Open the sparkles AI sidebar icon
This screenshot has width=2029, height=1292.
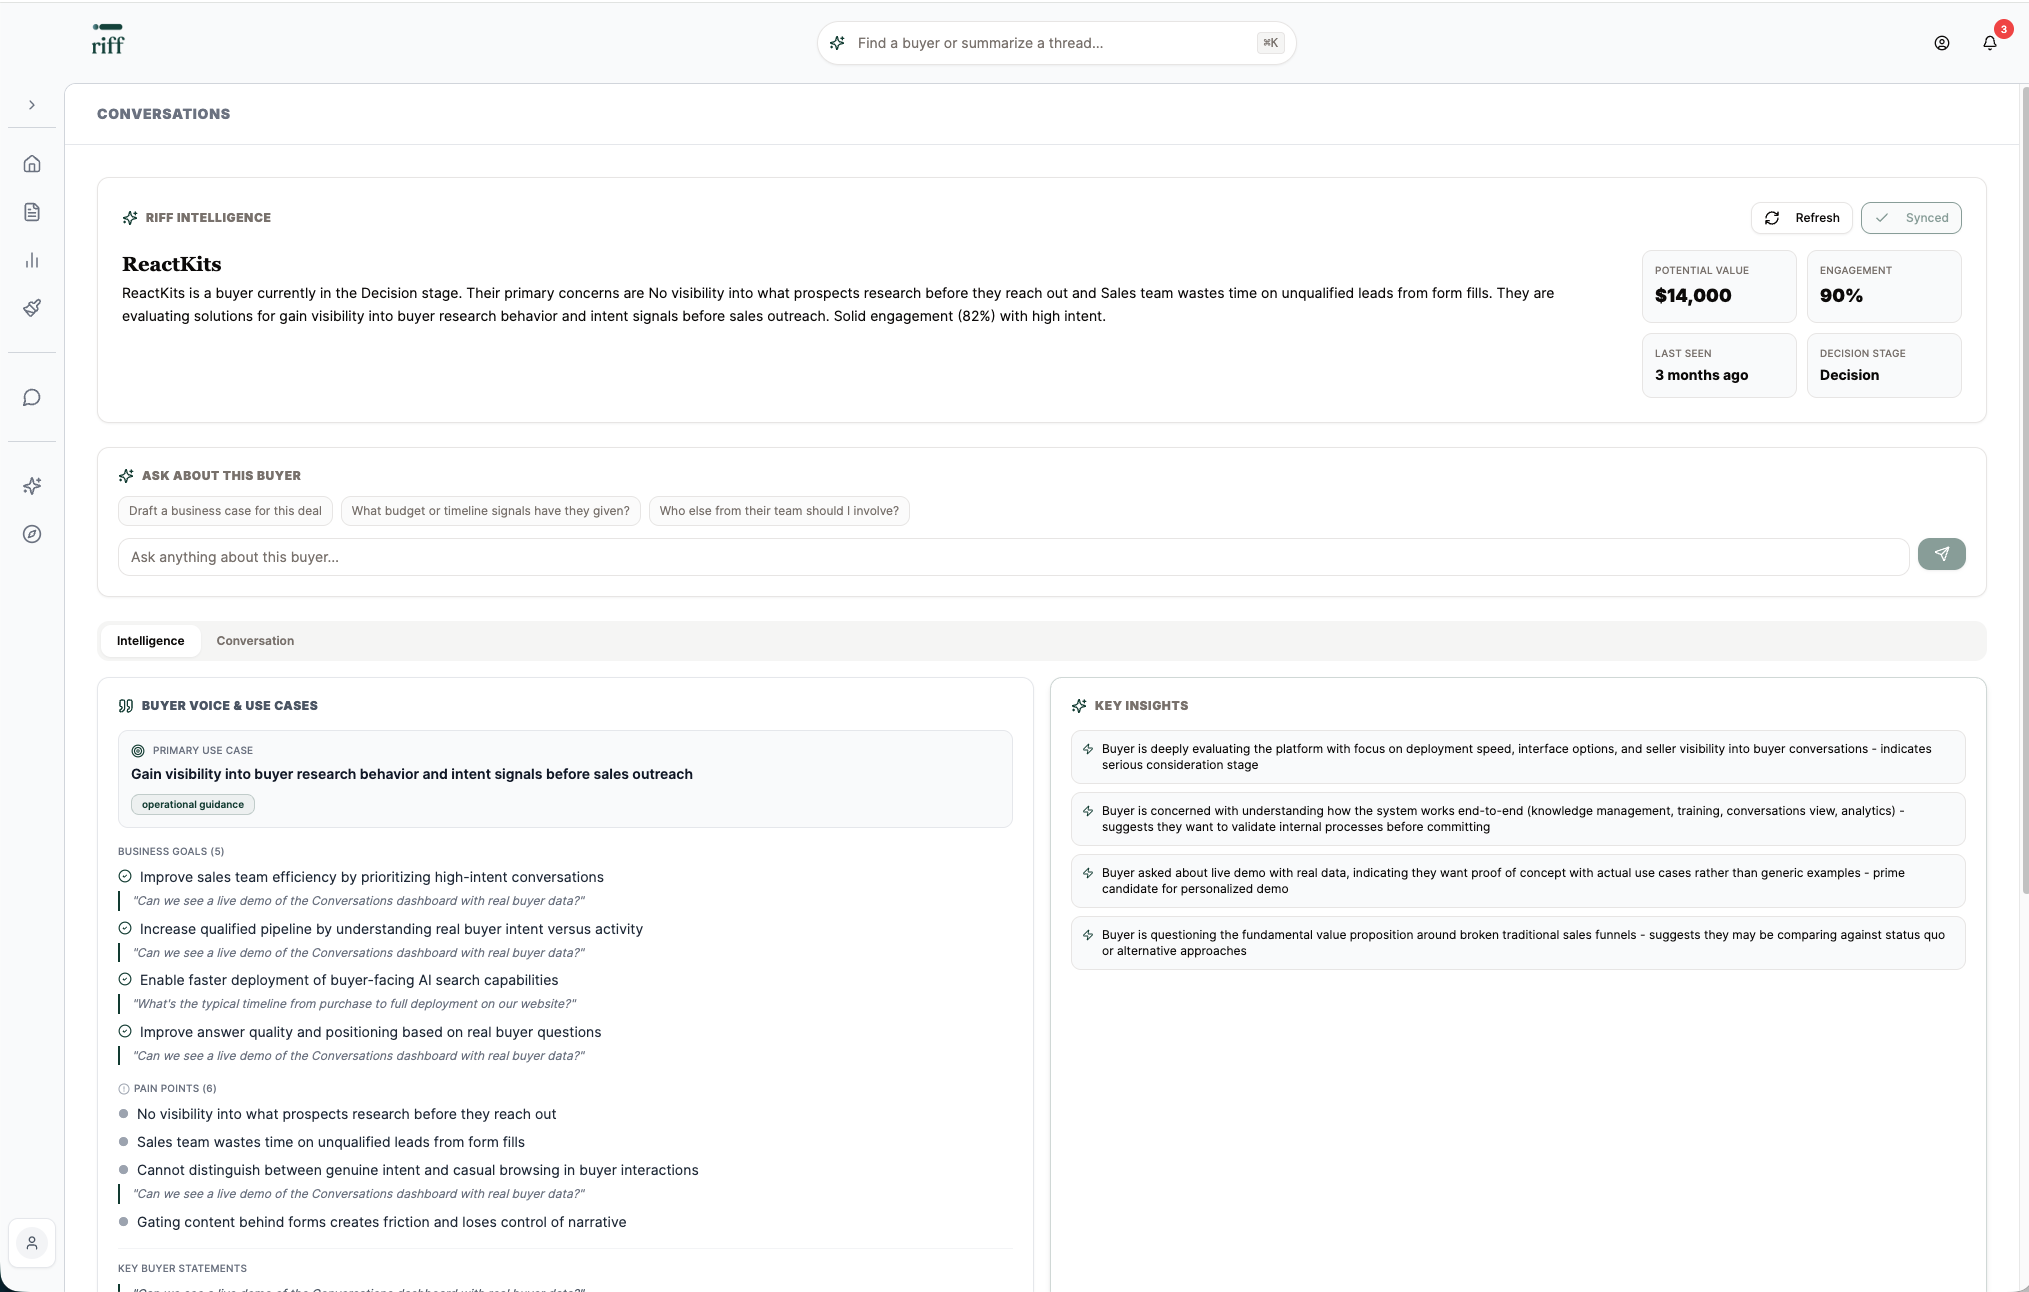(32, 486)
